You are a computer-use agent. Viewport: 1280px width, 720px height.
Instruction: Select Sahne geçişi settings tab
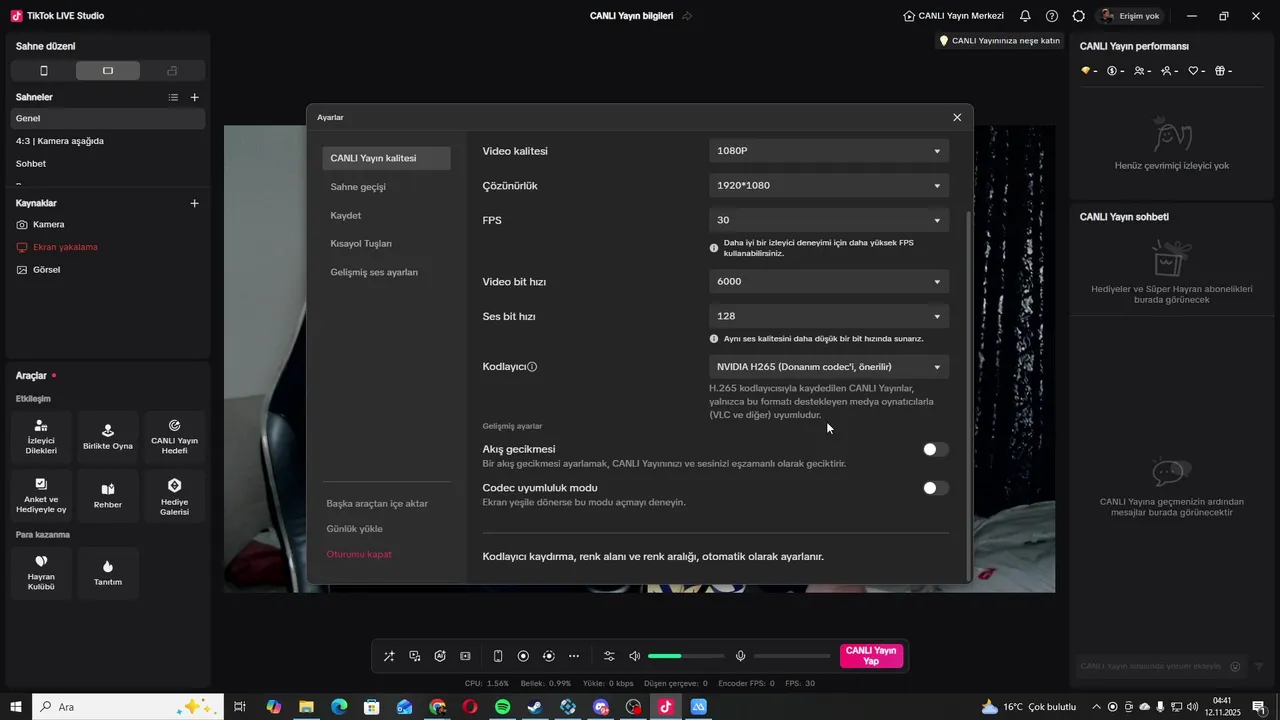tap(358, 187)
